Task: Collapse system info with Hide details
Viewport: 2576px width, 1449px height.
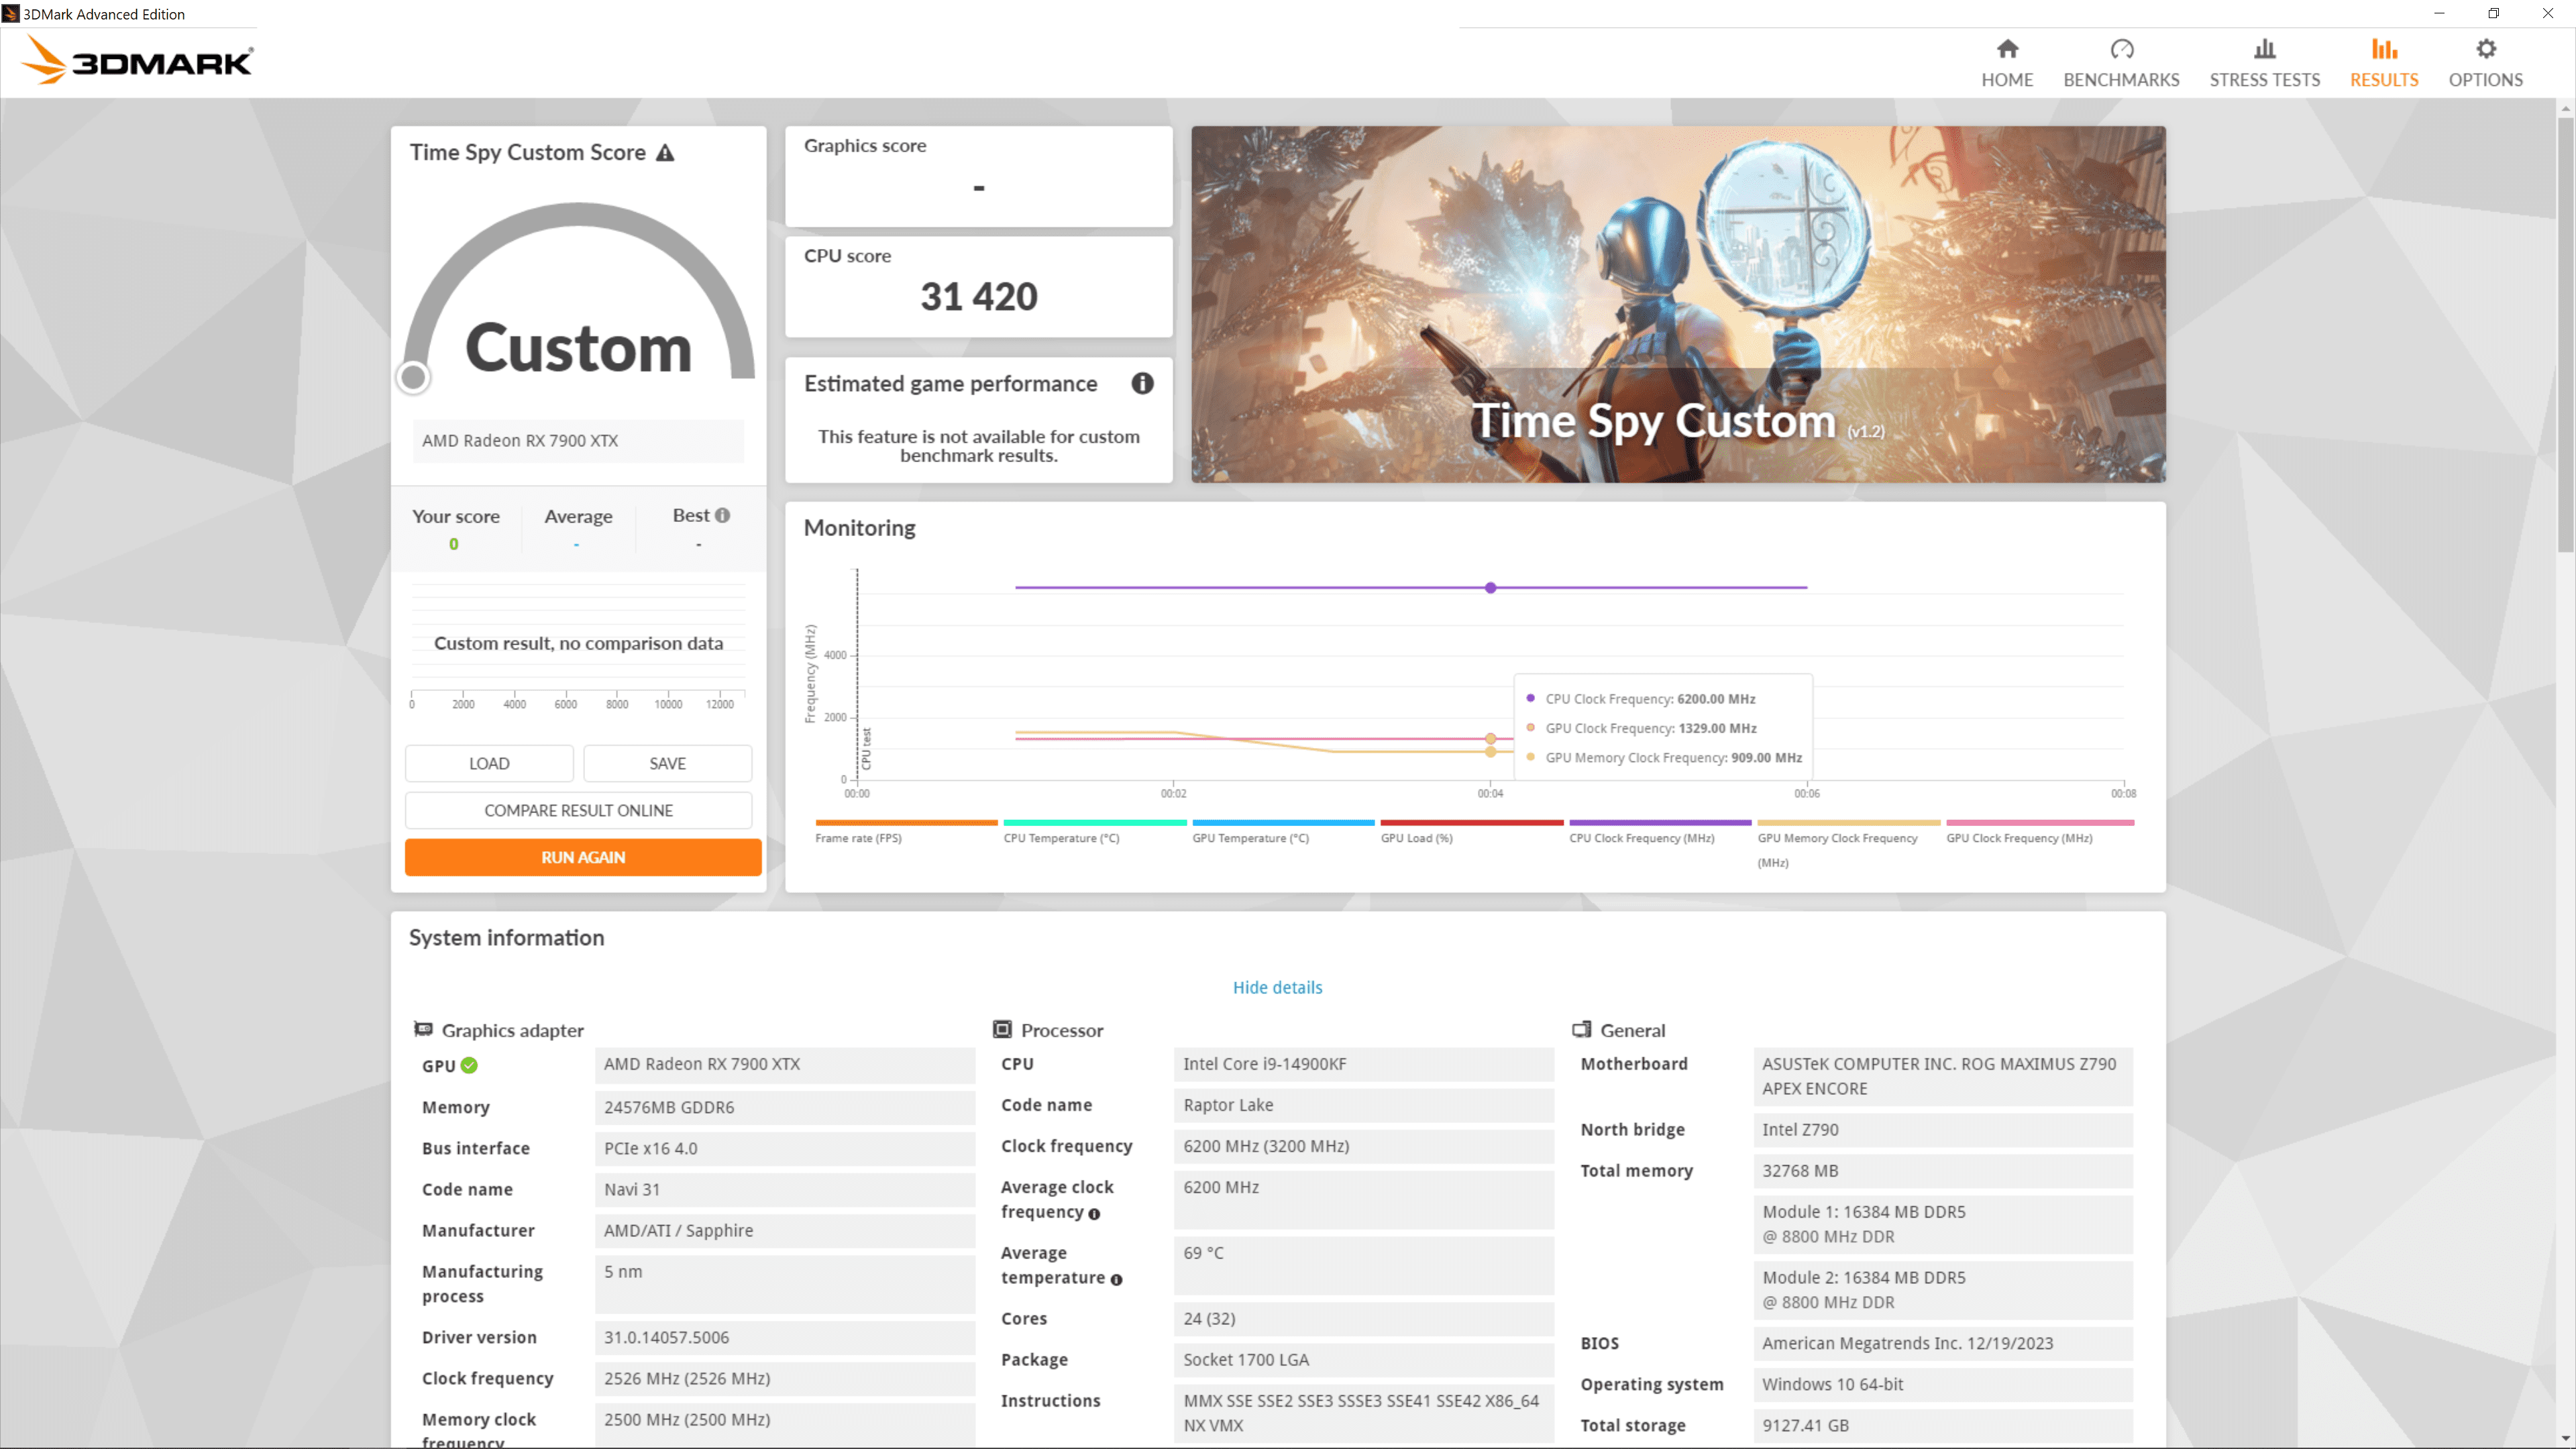Action: pyautogui.click(x=1277, y=988)
